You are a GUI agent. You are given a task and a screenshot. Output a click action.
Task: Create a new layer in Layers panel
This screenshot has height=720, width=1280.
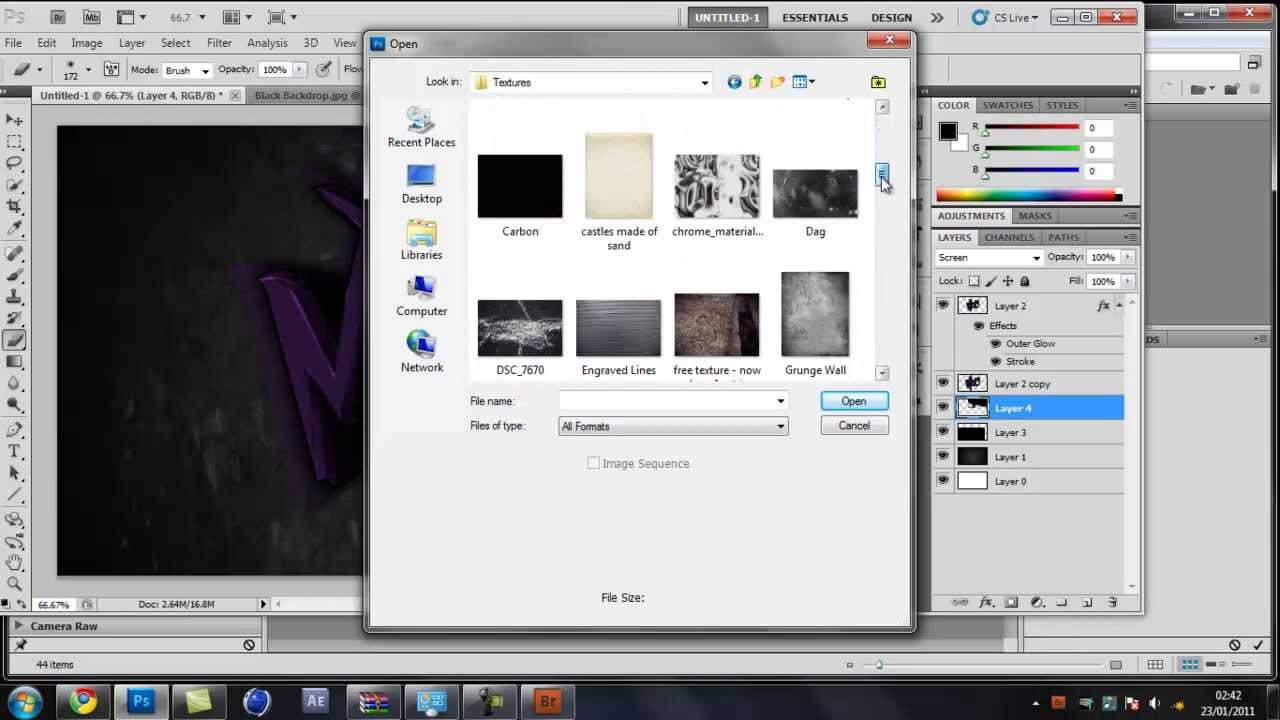(x=1087, y=602)
